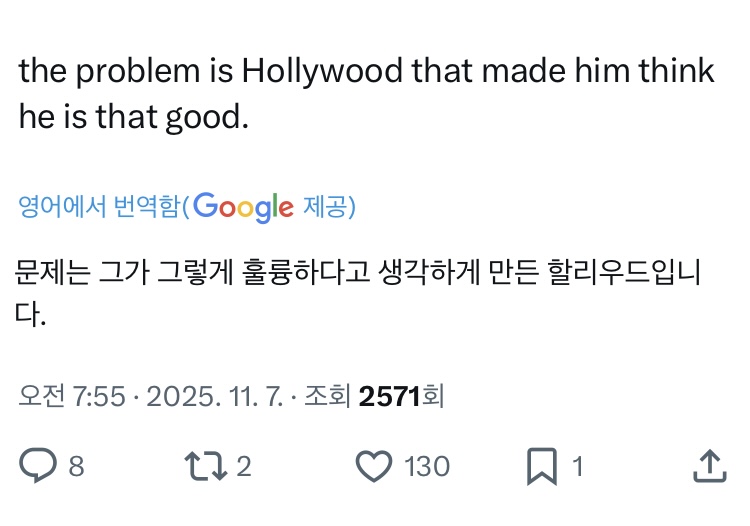The image size is (750, 526).
Task: Click the Google logo in the translation credit
Action: coord(243,206)
